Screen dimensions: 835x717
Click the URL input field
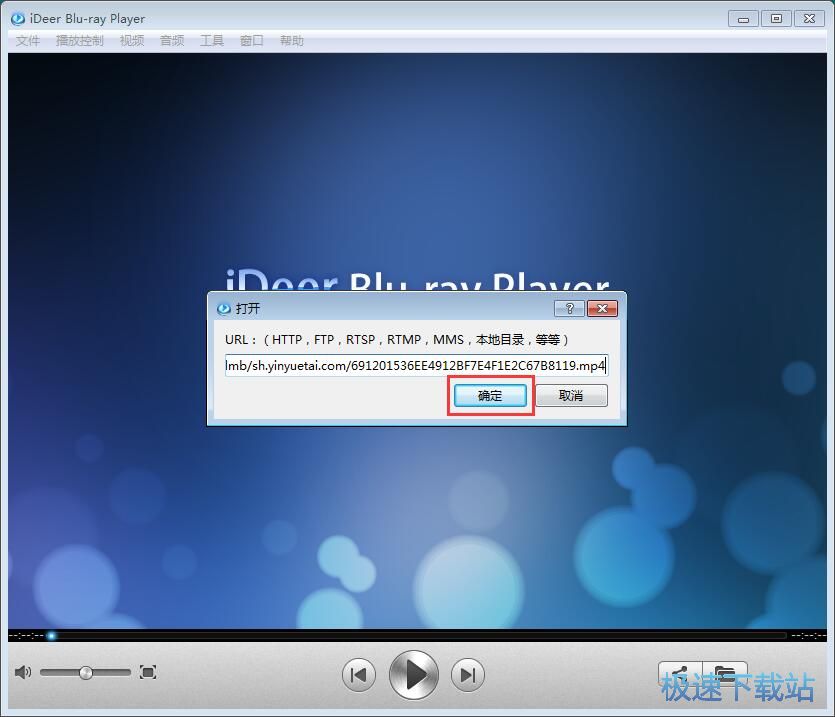point(416,365)
